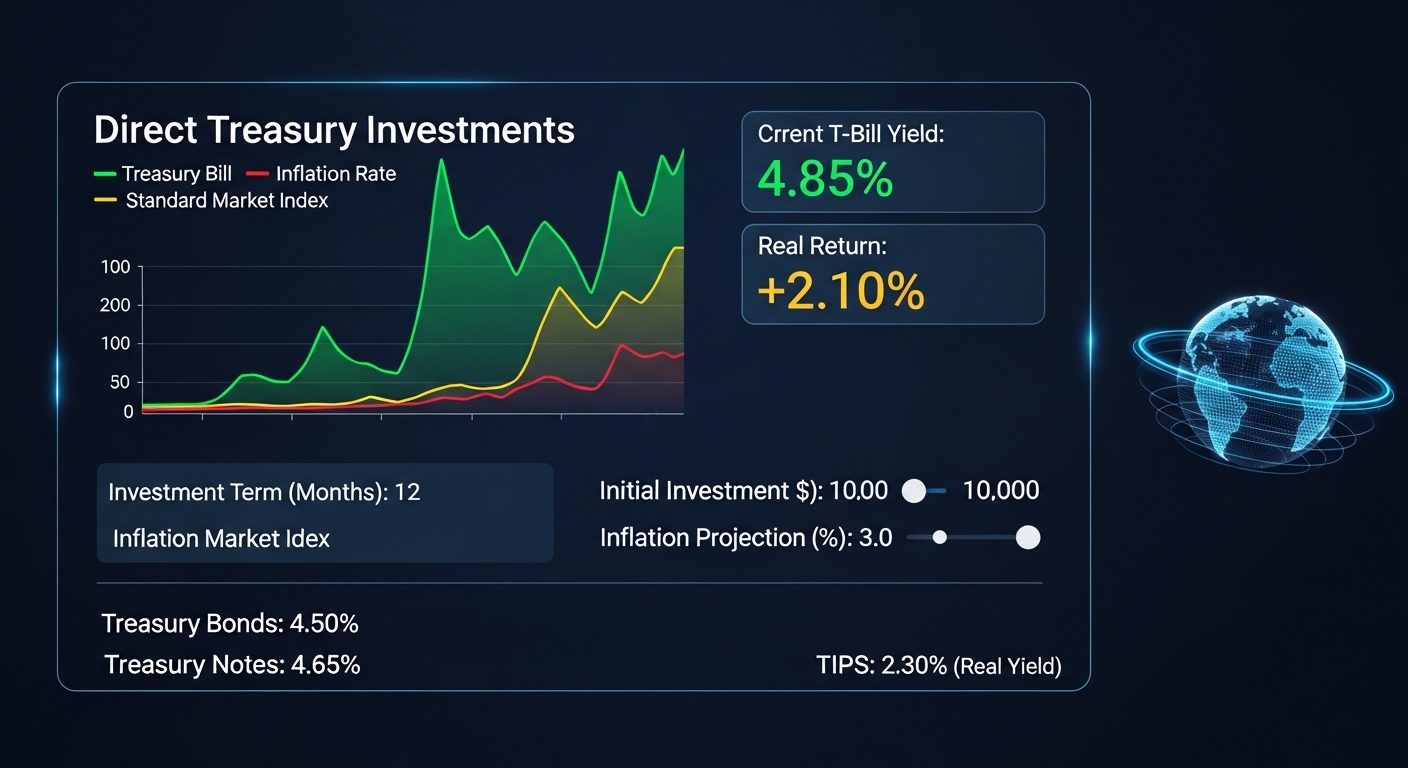Open the TIPS 2.30% Real Yield entry
The image size is (1408, 768).
[x=938, y=665]
